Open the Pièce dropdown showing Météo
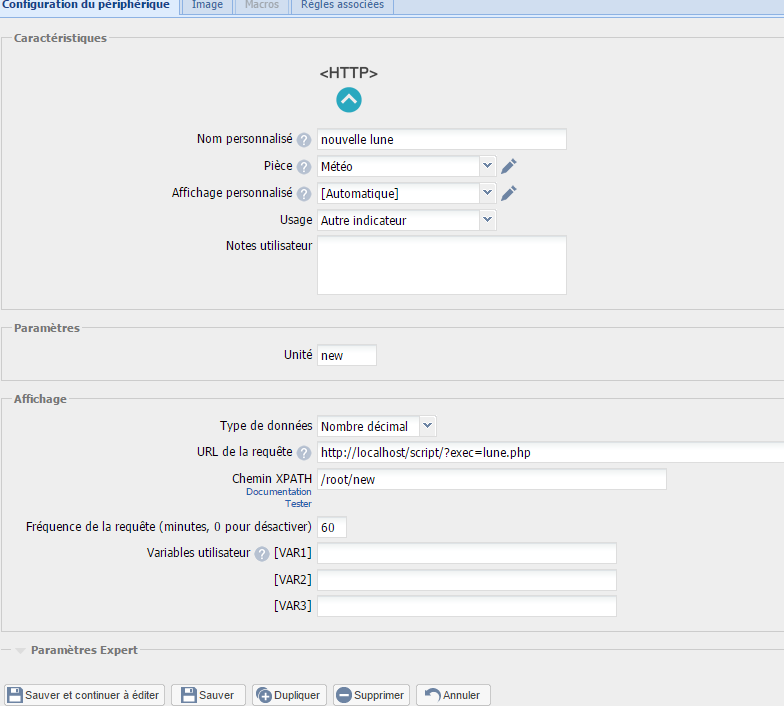This screenshot has height=706, width=784. coord(406,166)
